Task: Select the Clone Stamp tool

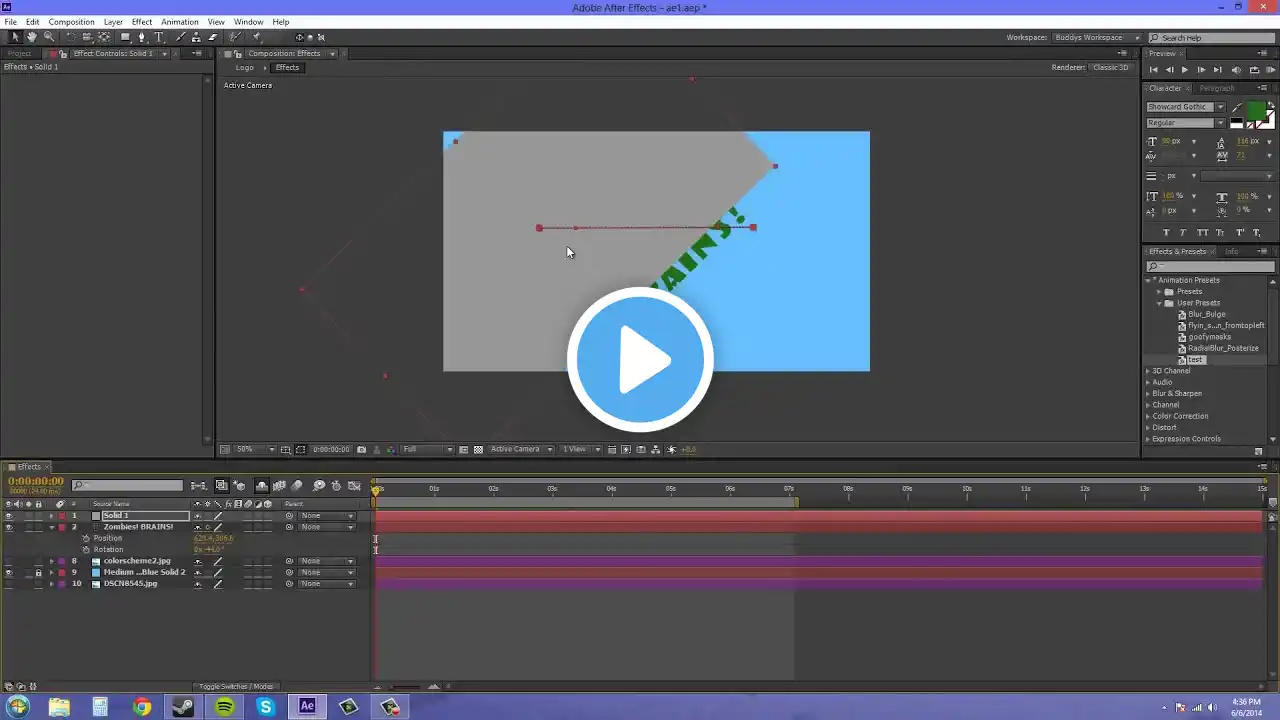Action: (197, 37)
